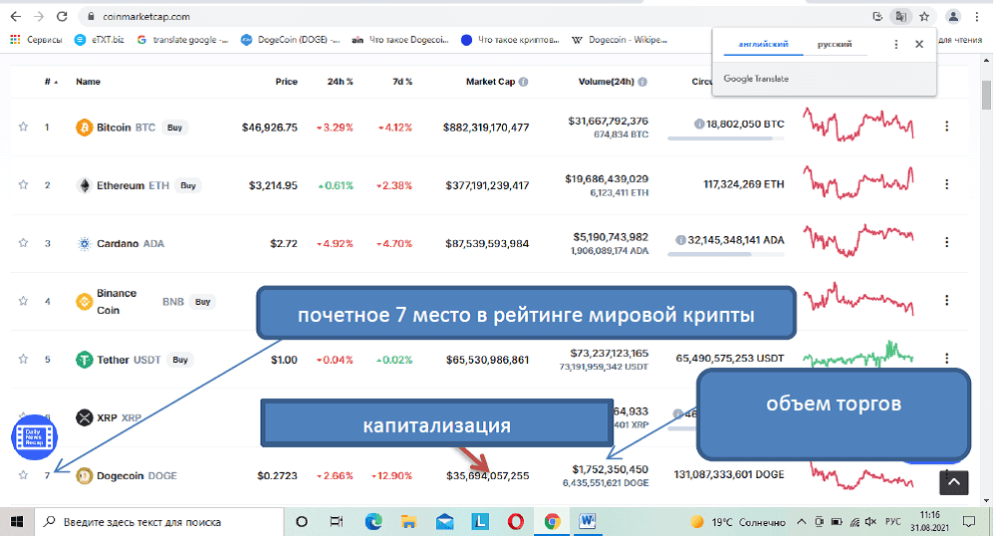This screenshot has width=1000, height=538.
Task: Open translate popup options menu
Action: (896, 45)
